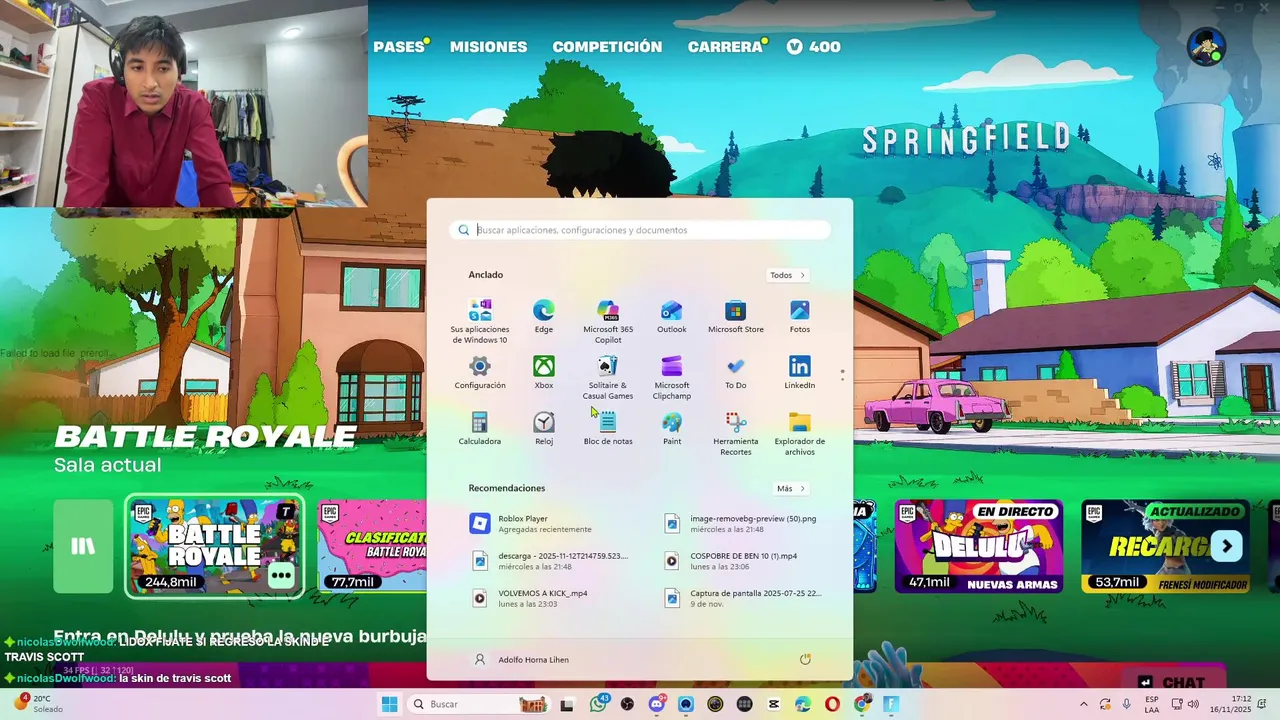
Task: Switch to COMPETICIÓN tab in Fortnite
Action: pyautogui.click(x=607, y=47)
